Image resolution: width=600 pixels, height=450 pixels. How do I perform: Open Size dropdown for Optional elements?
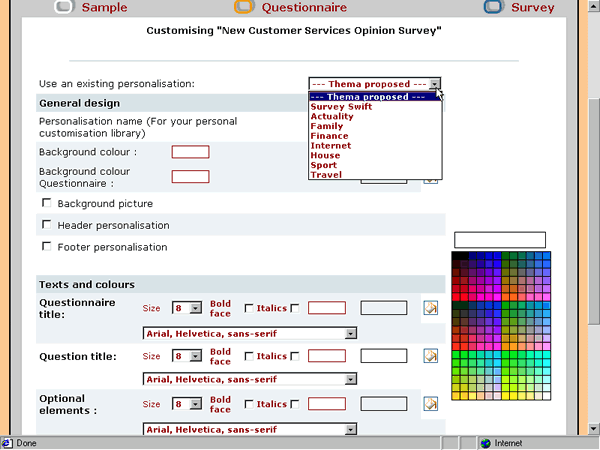click(196, 404)
